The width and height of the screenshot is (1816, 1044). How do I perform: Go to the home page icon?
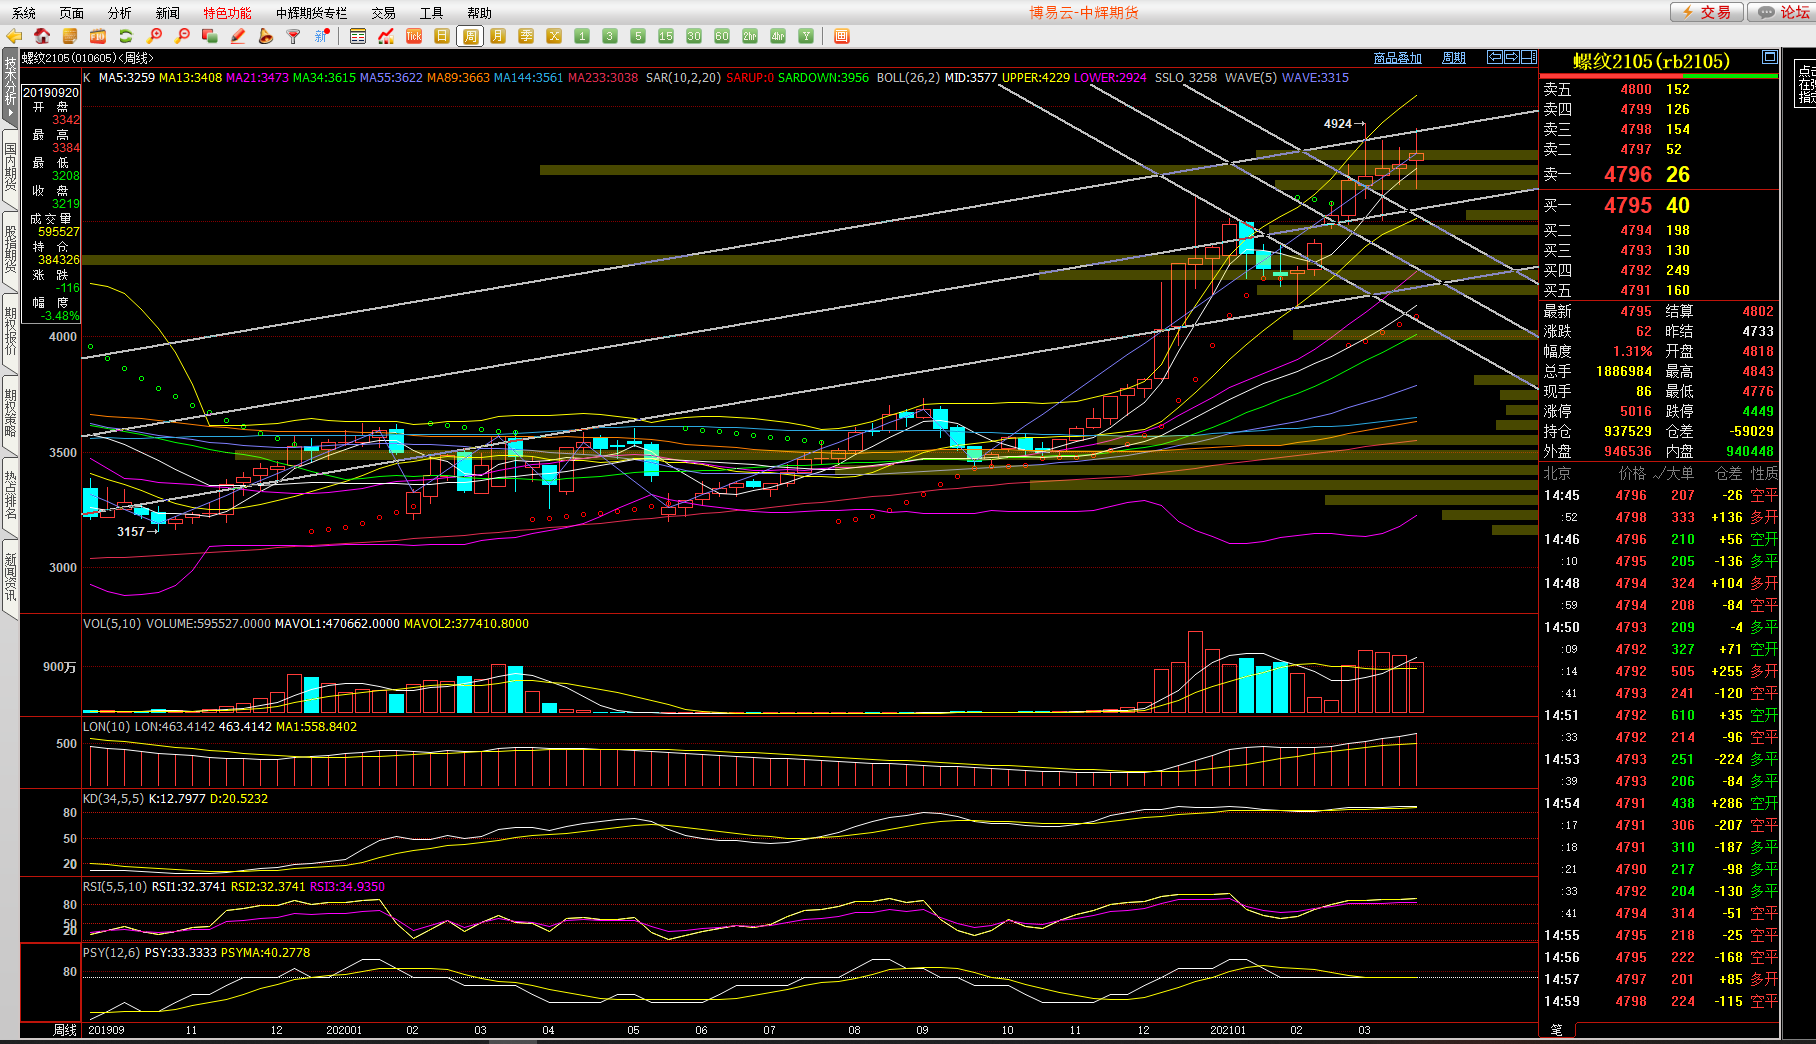point(42,36)
